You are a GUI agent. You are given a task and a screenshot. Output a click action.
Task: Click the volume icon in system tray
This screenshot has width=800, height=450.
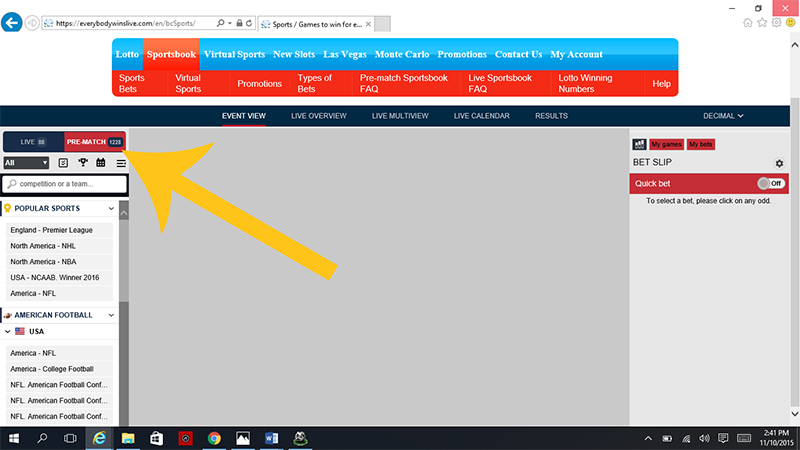704,438
